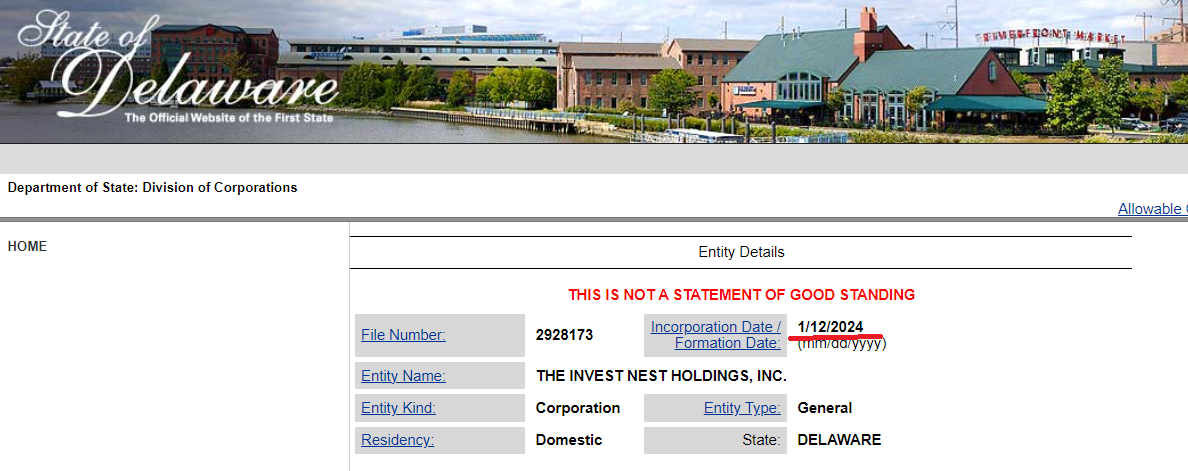
Task: Click the DELAWARE state value
Action: point(838,440)
